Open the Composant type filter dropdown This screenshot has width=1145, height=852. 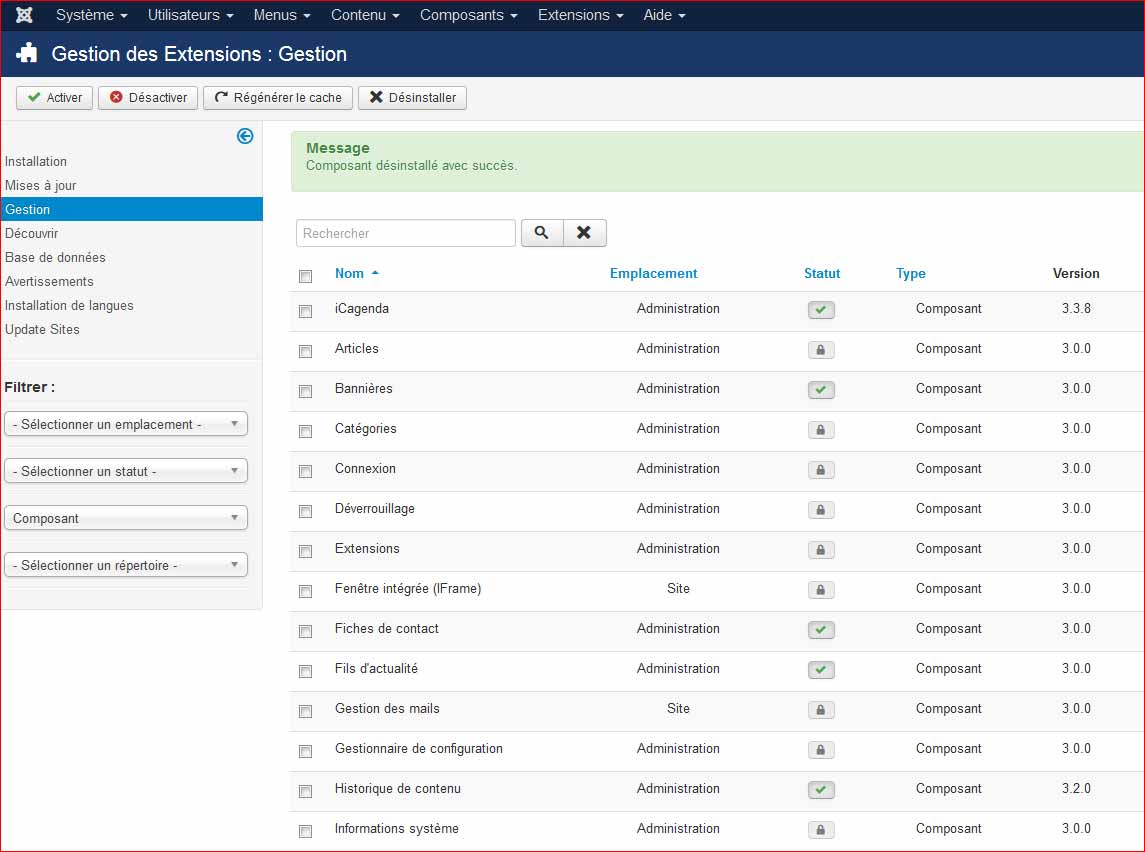tap(126, 518)
